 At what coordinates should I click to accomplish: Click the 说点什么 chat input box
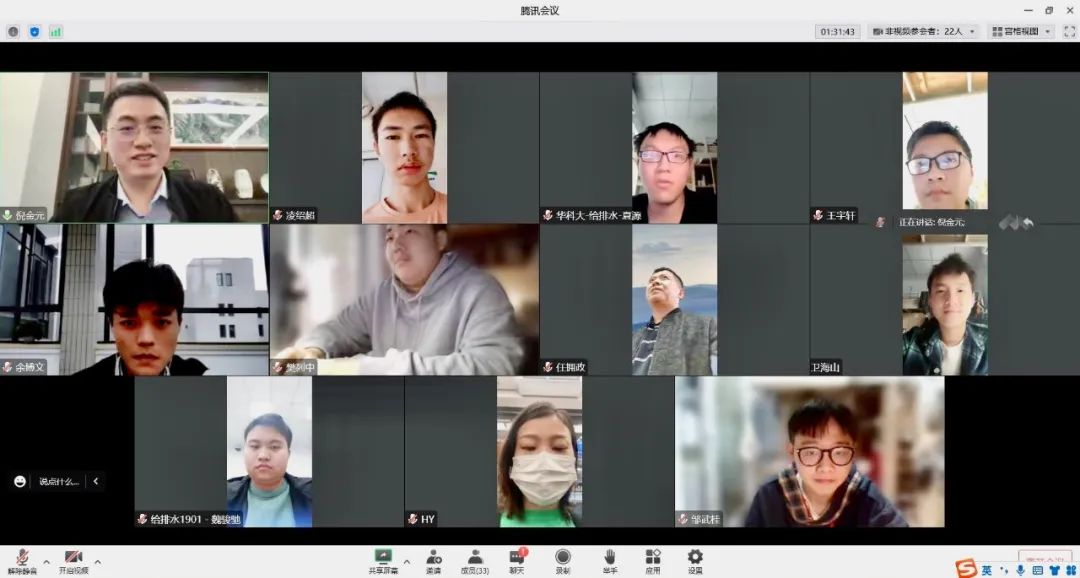tap(58, 481)
